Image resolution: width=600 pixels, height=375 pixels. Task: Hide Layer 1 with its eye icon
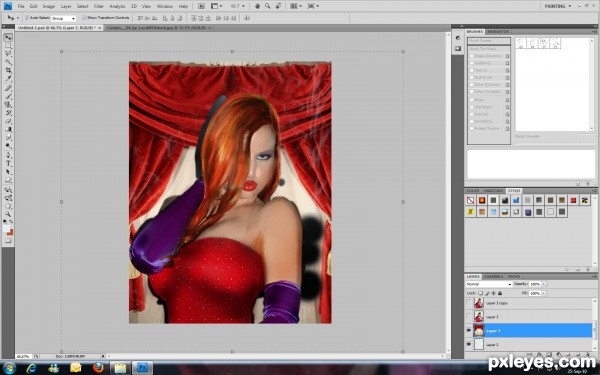click(469, 344)
